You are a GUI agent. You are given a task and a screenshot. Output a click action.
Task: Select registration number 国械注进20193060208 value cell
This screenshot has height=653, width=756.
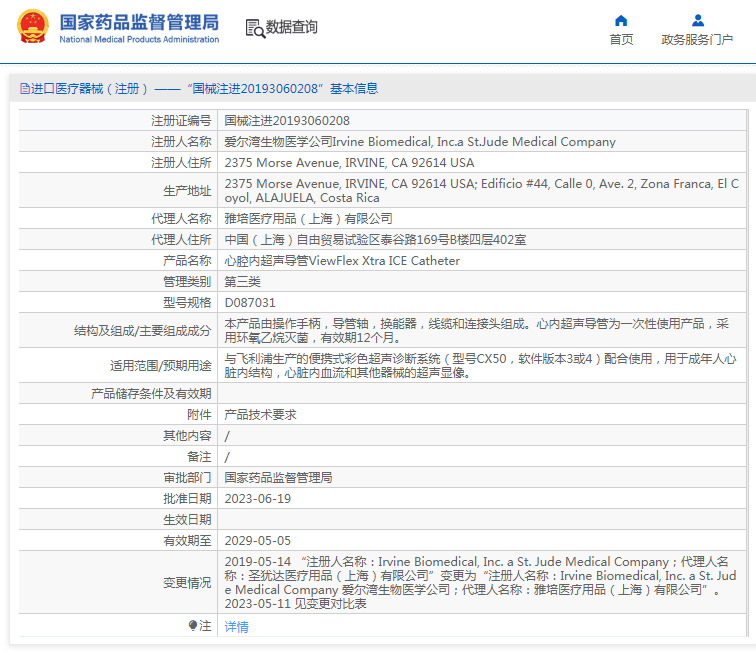482,121
